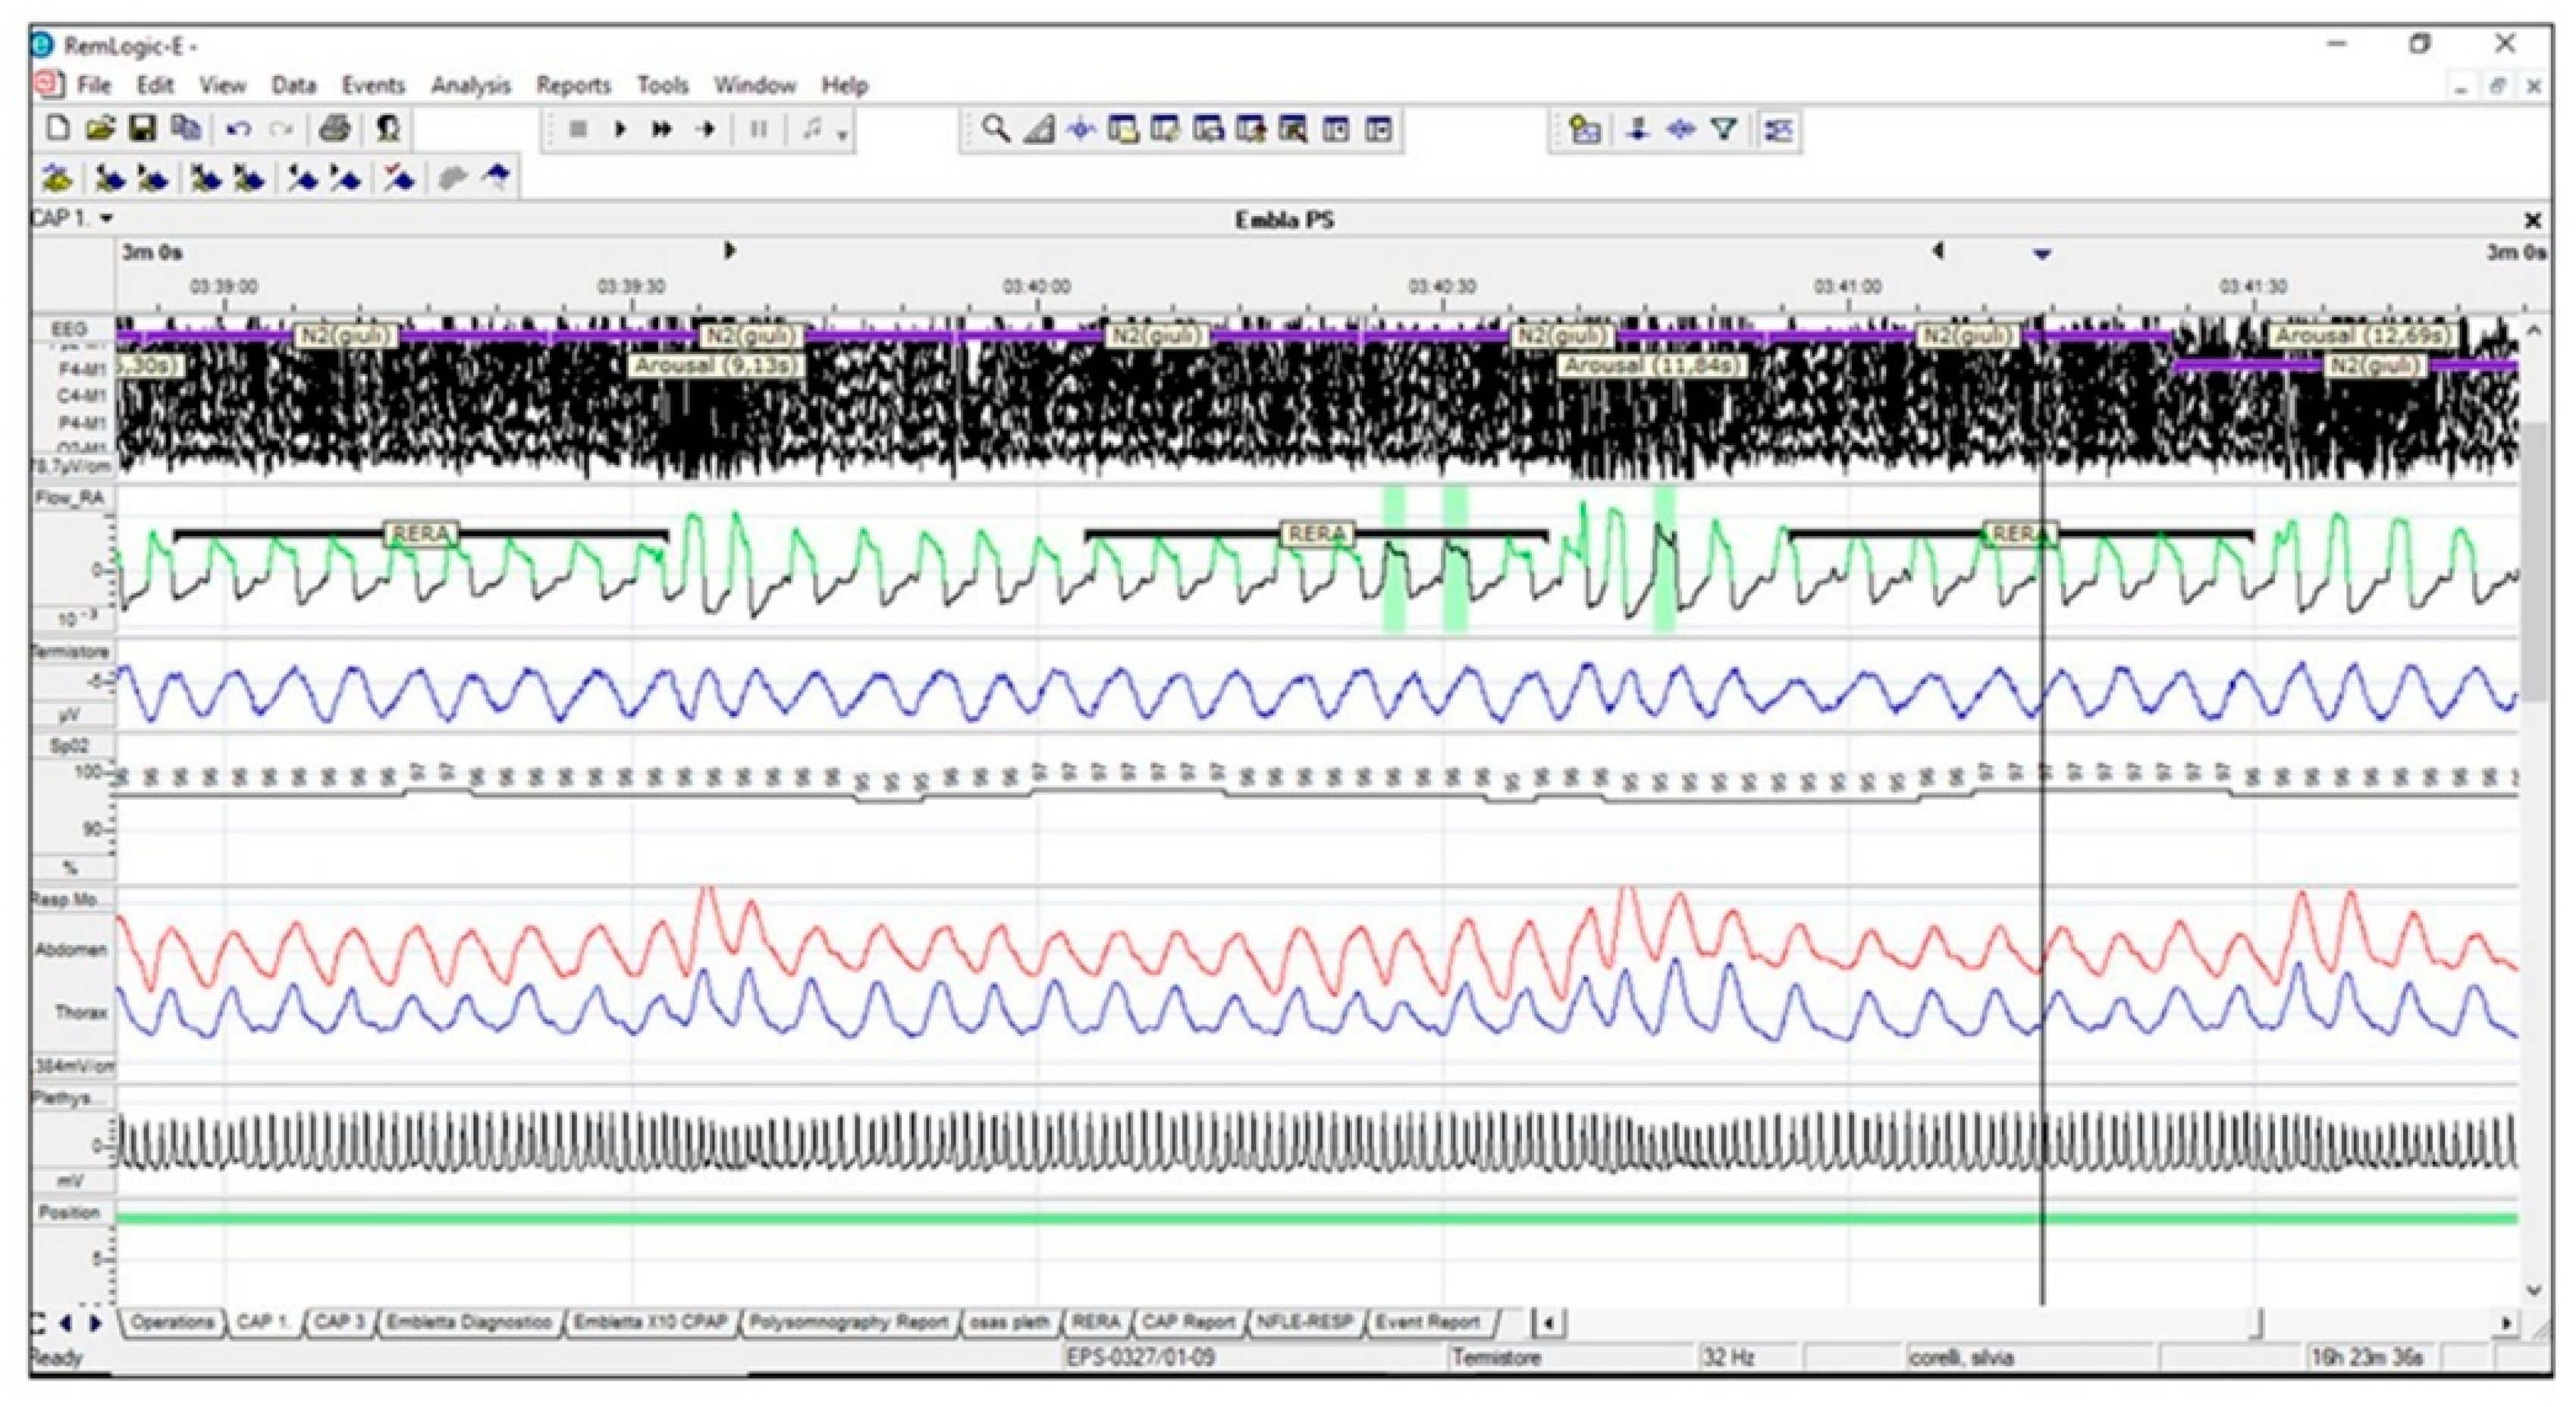Open the Analysis menu

pyautogui.click(x=470, y=86)
